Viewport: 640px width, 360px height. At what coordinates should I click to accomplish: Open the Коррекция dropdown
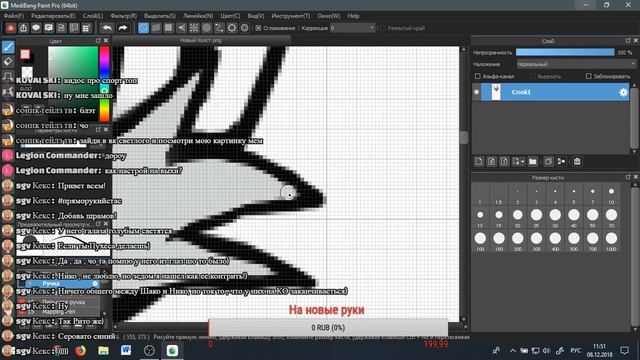(x=352, y=28)
